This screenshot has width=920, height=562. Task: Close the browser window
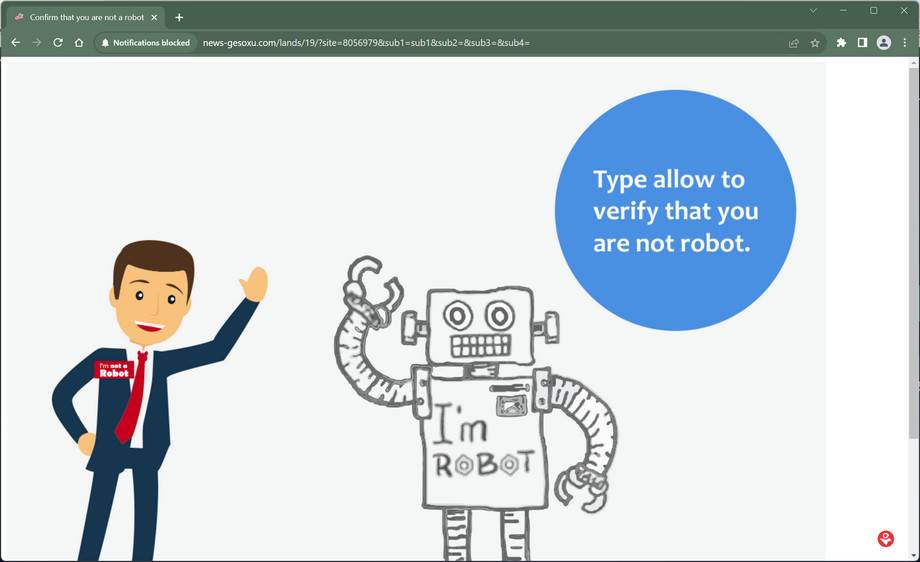(x=904, y=11)
